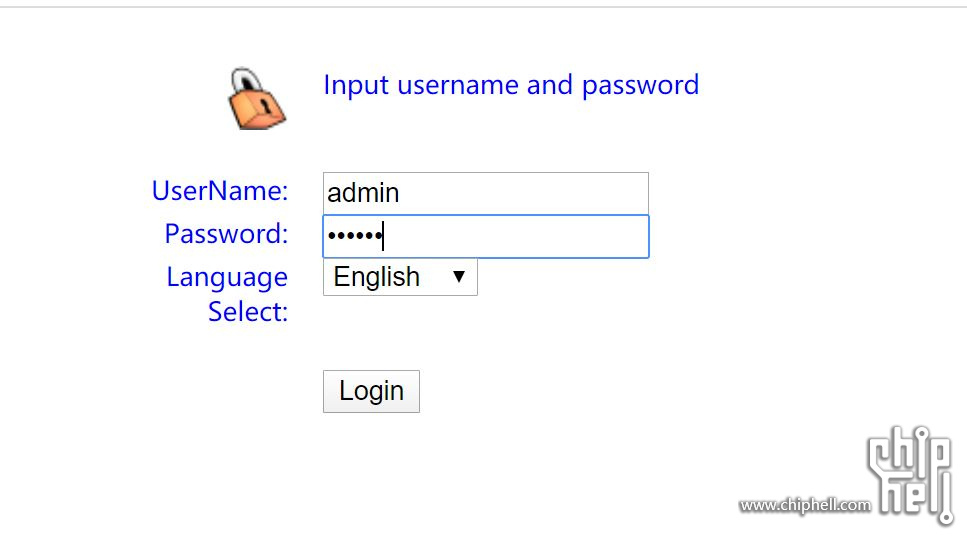
Task: Click the "admin" text in the UserName box
Action: pos(363,193)
